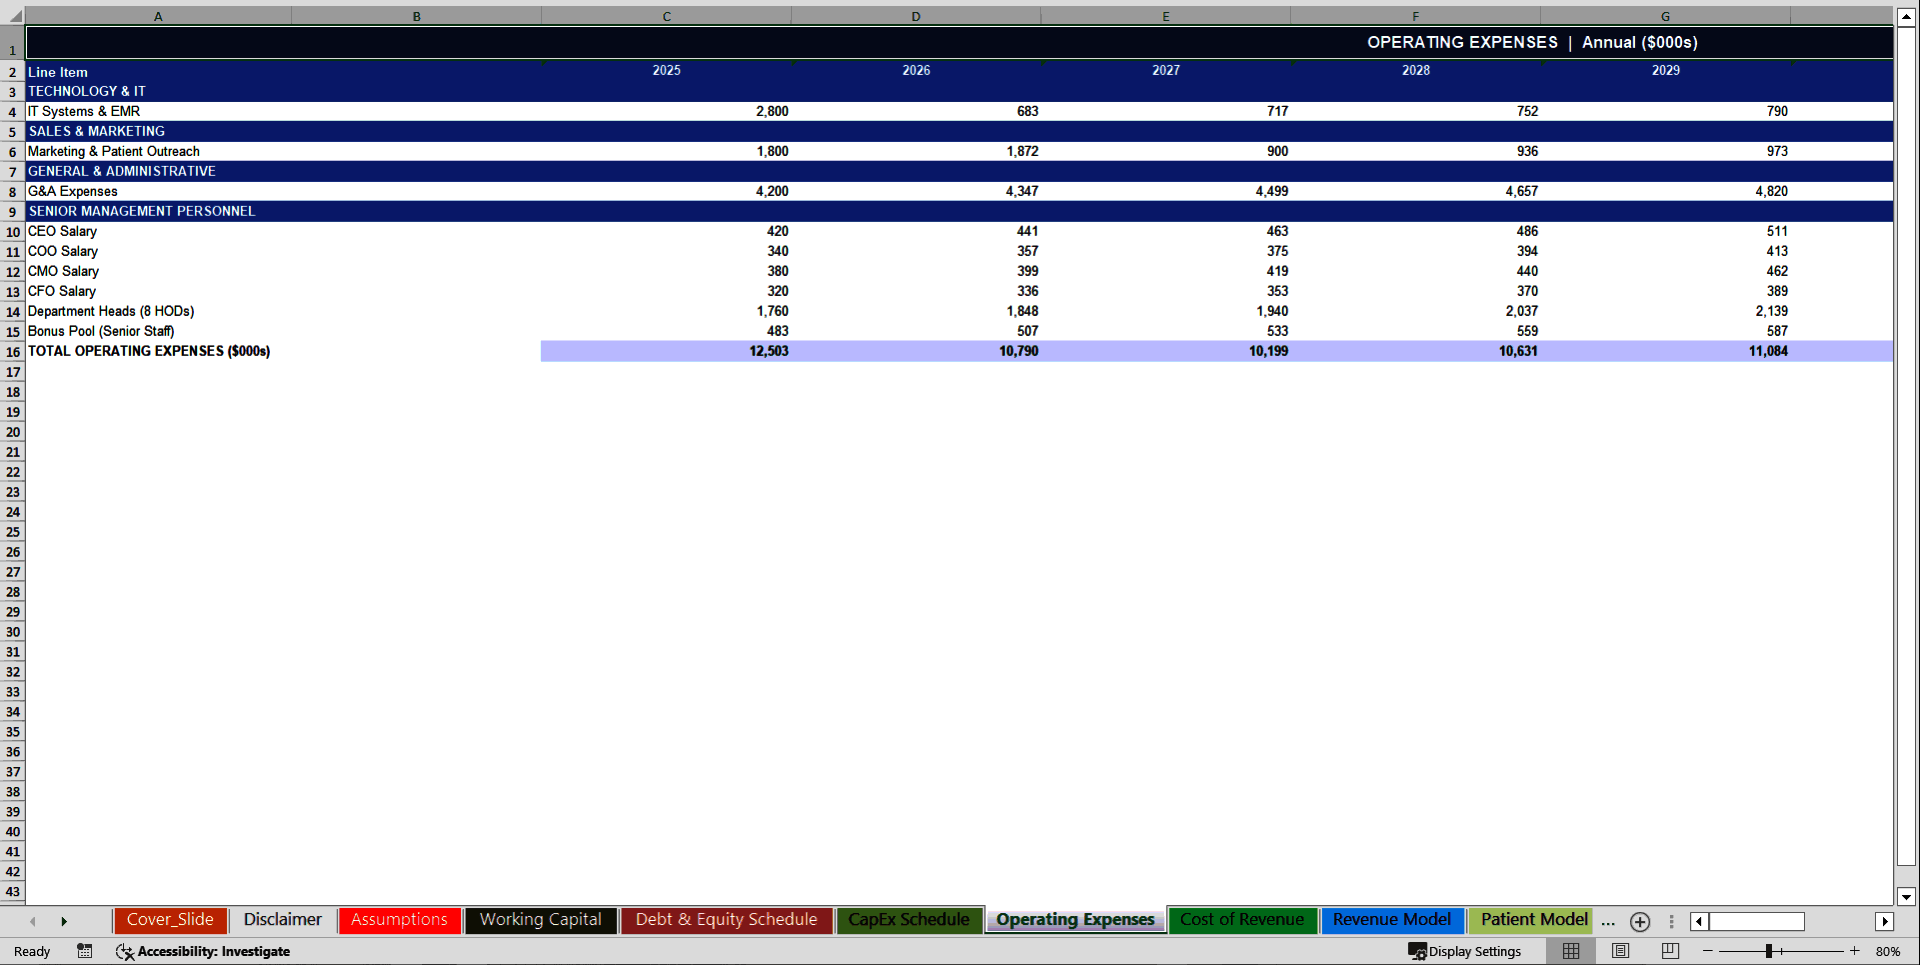Click the next sheet navigation arrow

point(65,921)
